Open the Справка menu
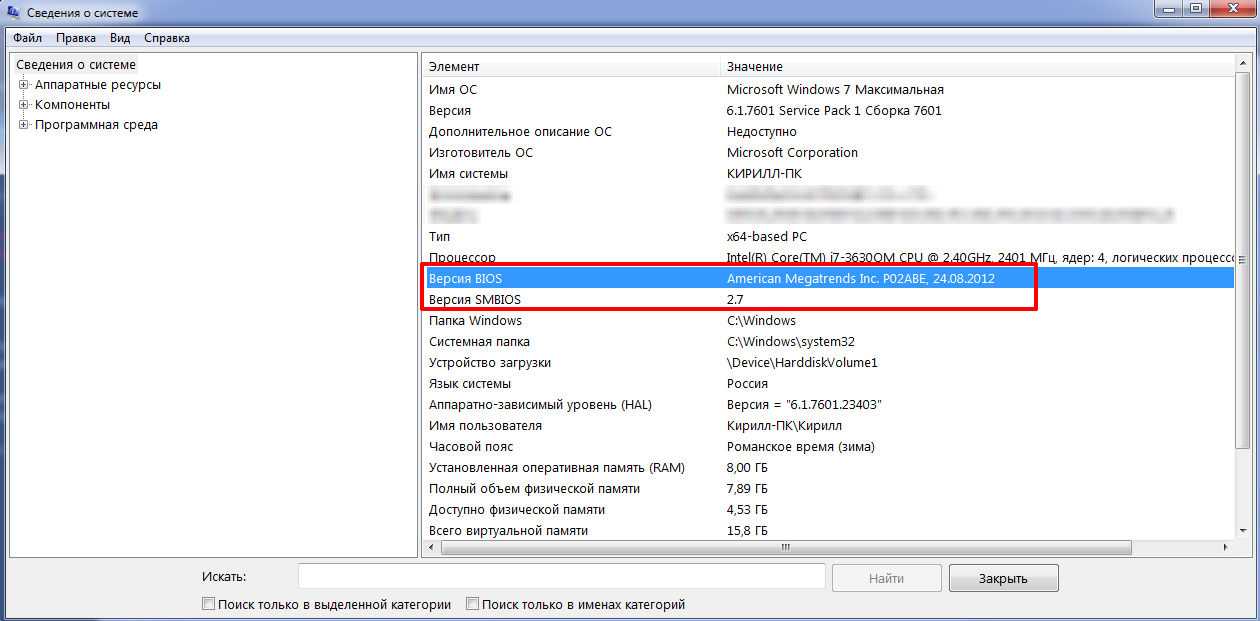Image resolution: width=1260 pixels, height=621 pixels. [167, 38]
